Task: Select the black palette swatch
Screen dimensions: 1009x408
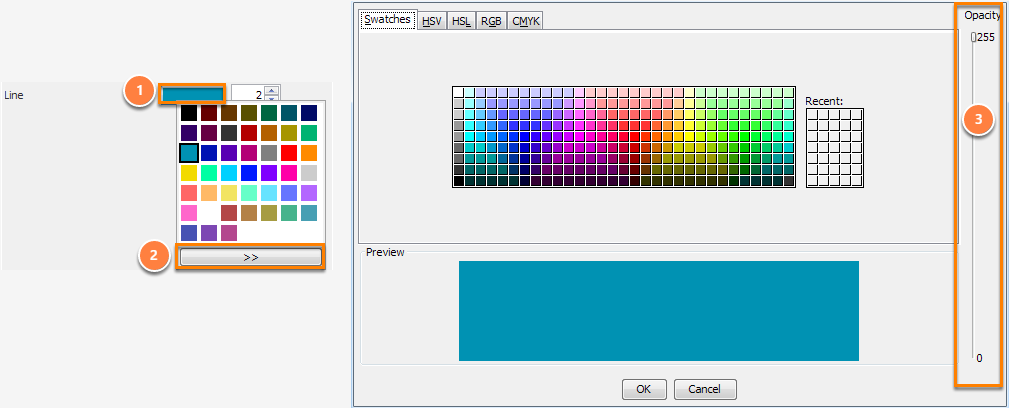Action: pos(189,113)
